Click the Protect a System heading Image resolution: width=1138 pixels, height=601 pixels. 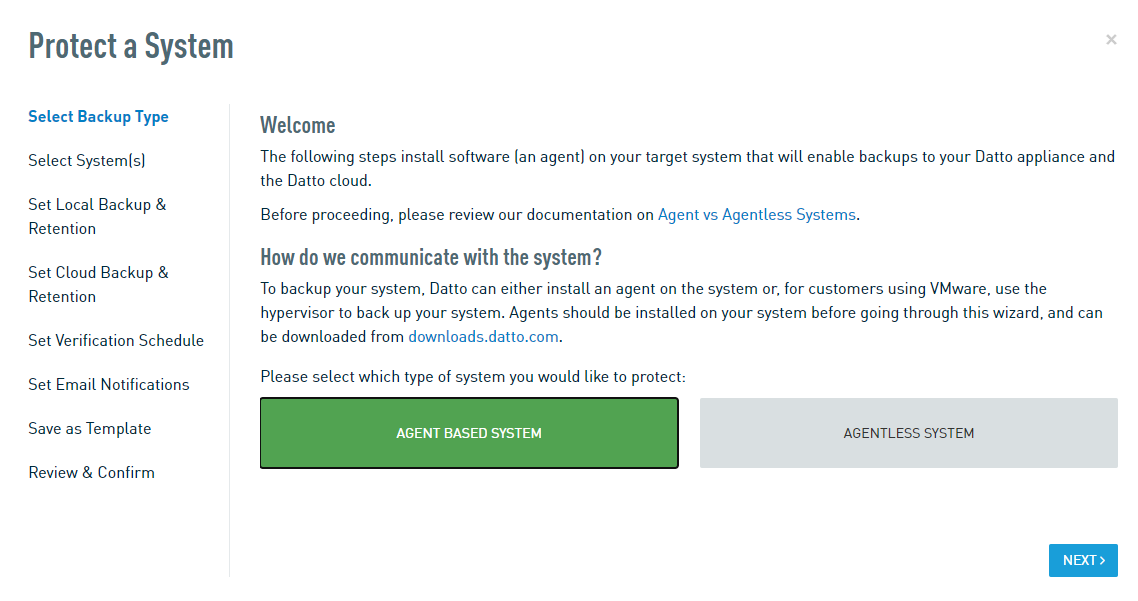tap(130, 46)
